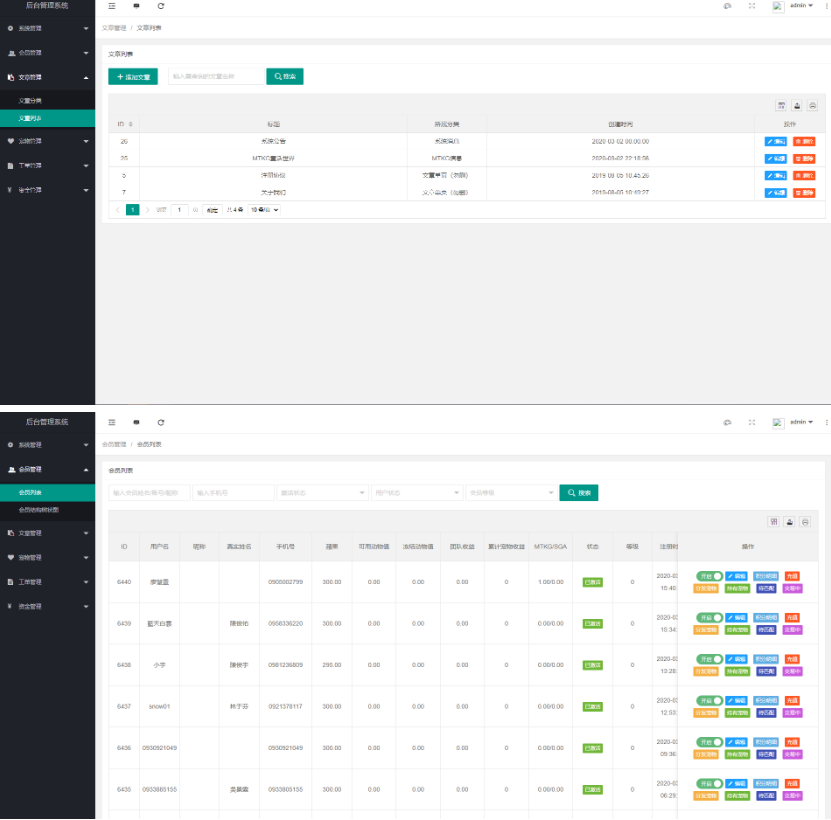Click the refresh icon in the top article toolbar
This screenshot has height=820, width=831.
pyautogui.click(x=161, y=6)
